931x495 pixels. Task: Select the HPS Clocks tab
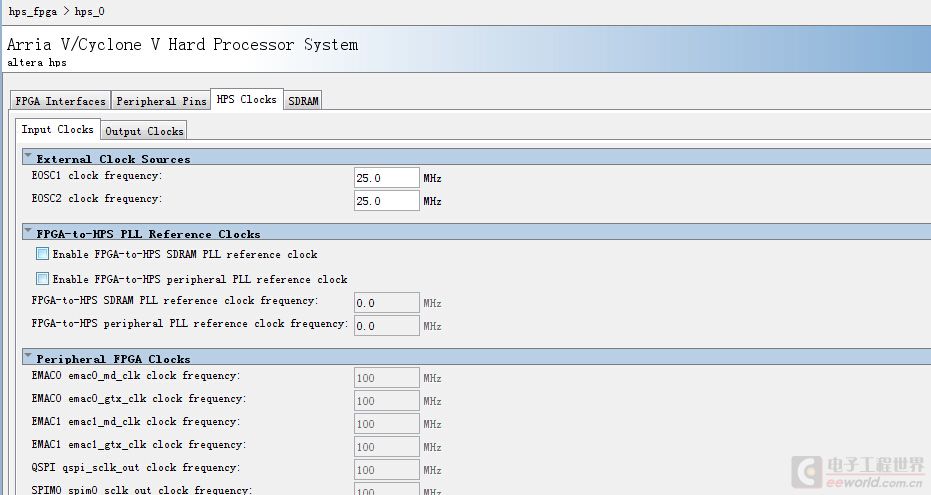tap(246, 99)
